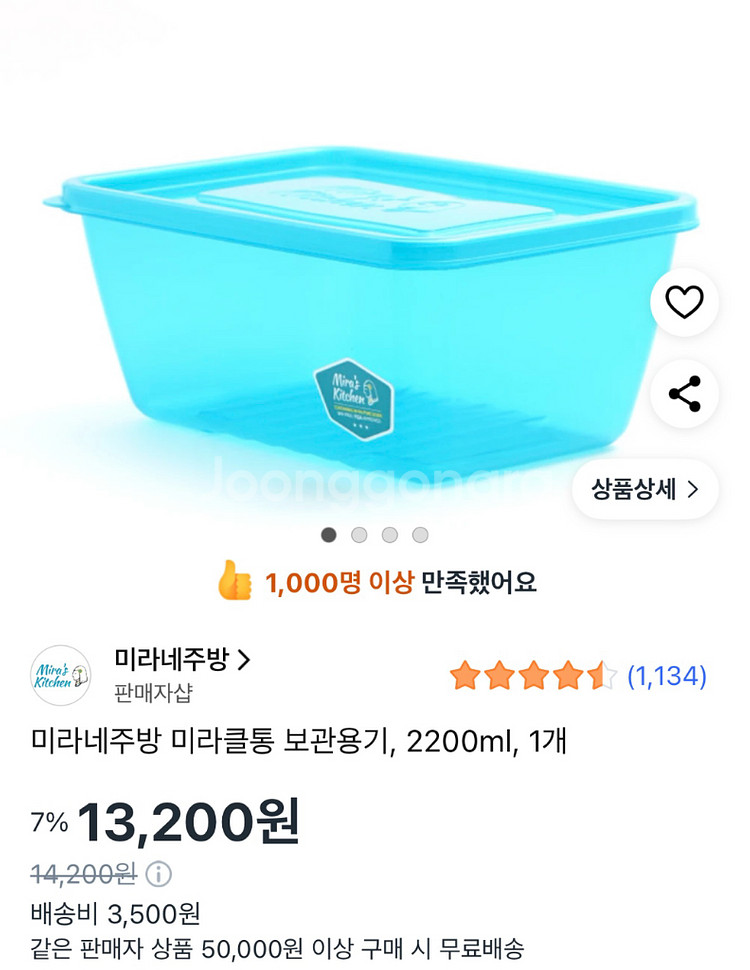Click the product title text 미라클통 보관용기
The height and width of the screenshot is (970, 750).
(300, 743)
